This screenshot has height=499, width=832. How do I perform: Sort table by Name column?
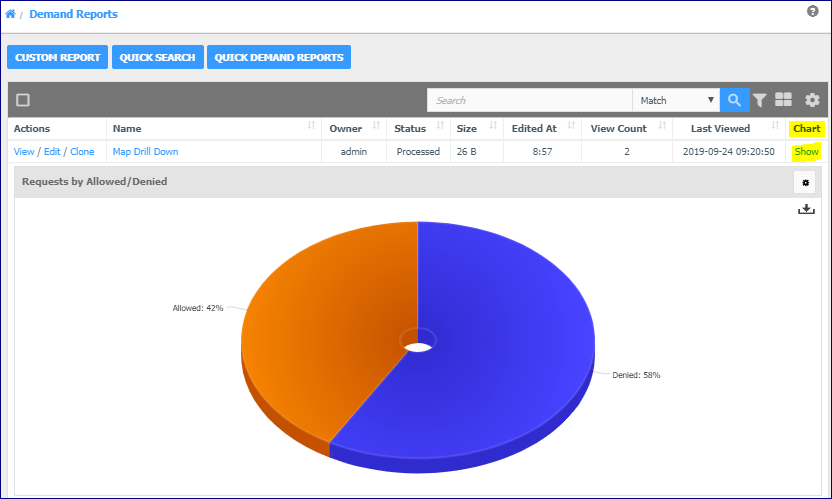point(311,125)
